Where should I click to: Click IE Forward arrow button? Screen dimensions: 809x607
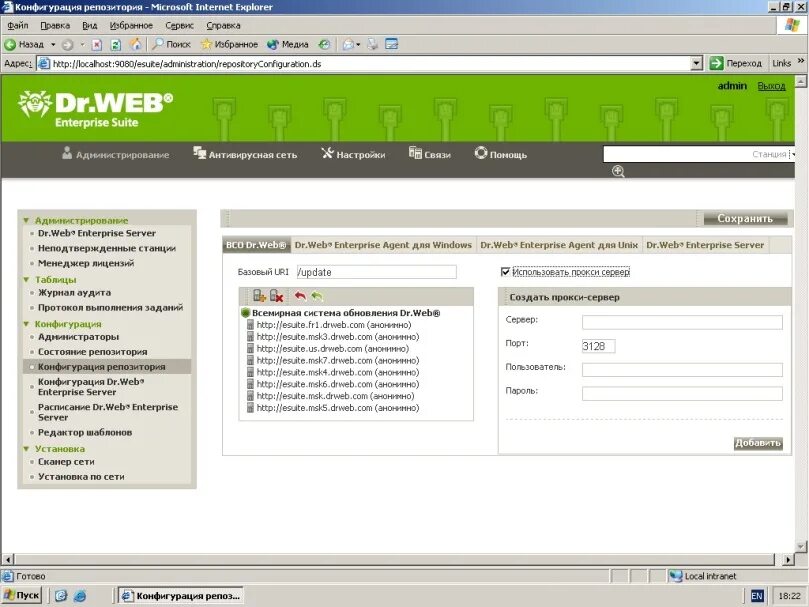click(x=67, y=44)
